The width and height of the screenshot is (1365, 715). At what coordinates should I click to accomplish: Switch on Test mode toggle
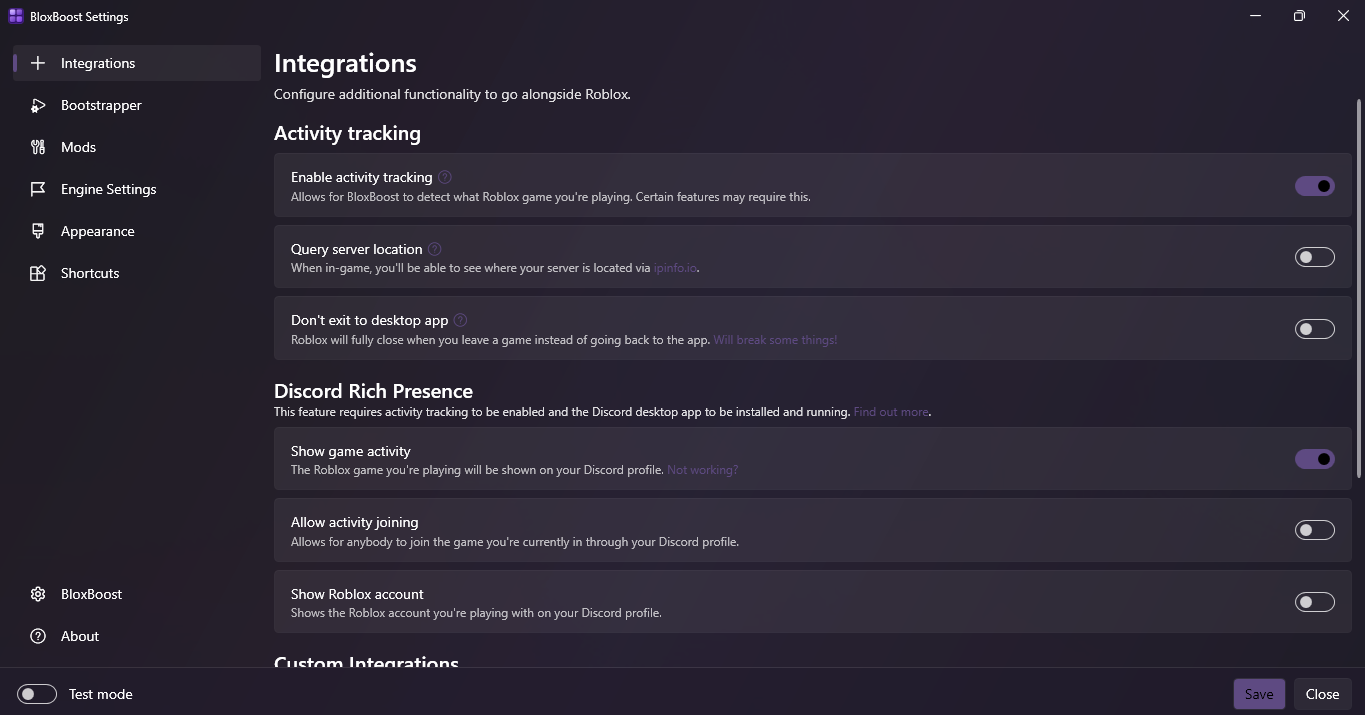pos(37,694)
